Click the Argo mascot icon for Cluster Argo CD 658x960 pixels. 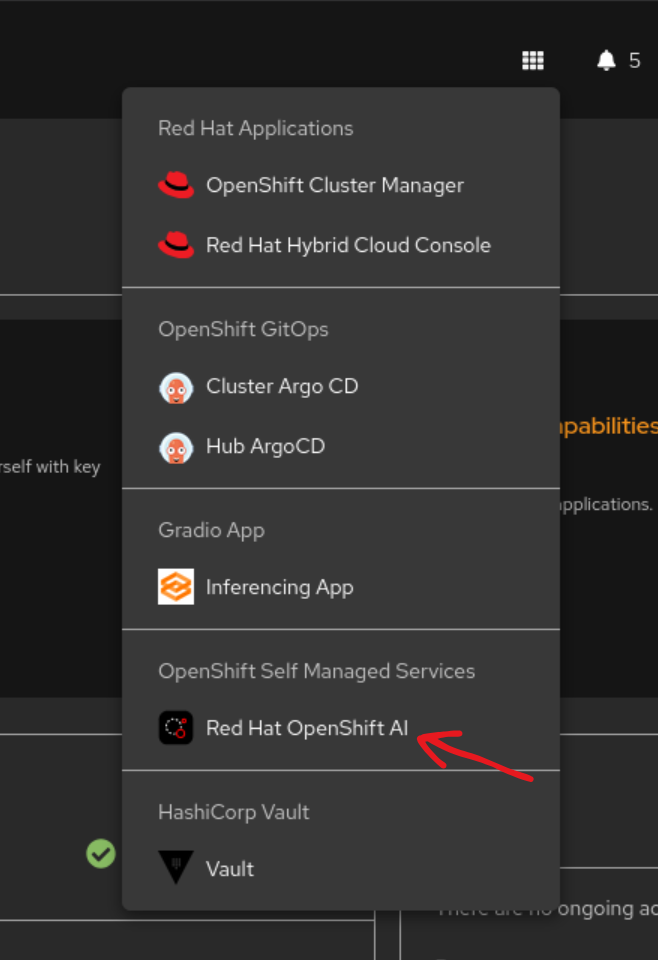point(176,387)
